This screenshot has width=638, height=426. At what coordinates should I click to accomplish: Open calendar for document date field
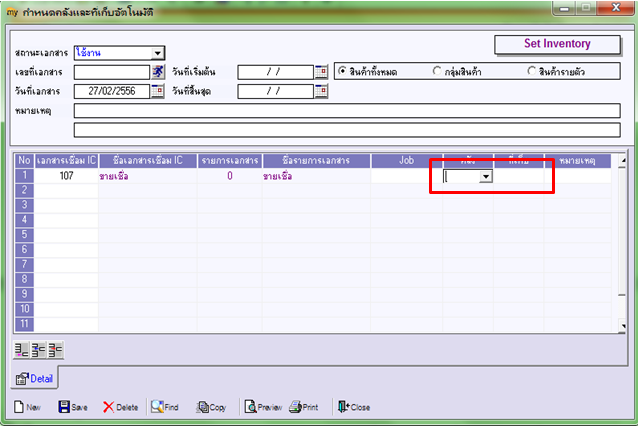coord(157,91)
